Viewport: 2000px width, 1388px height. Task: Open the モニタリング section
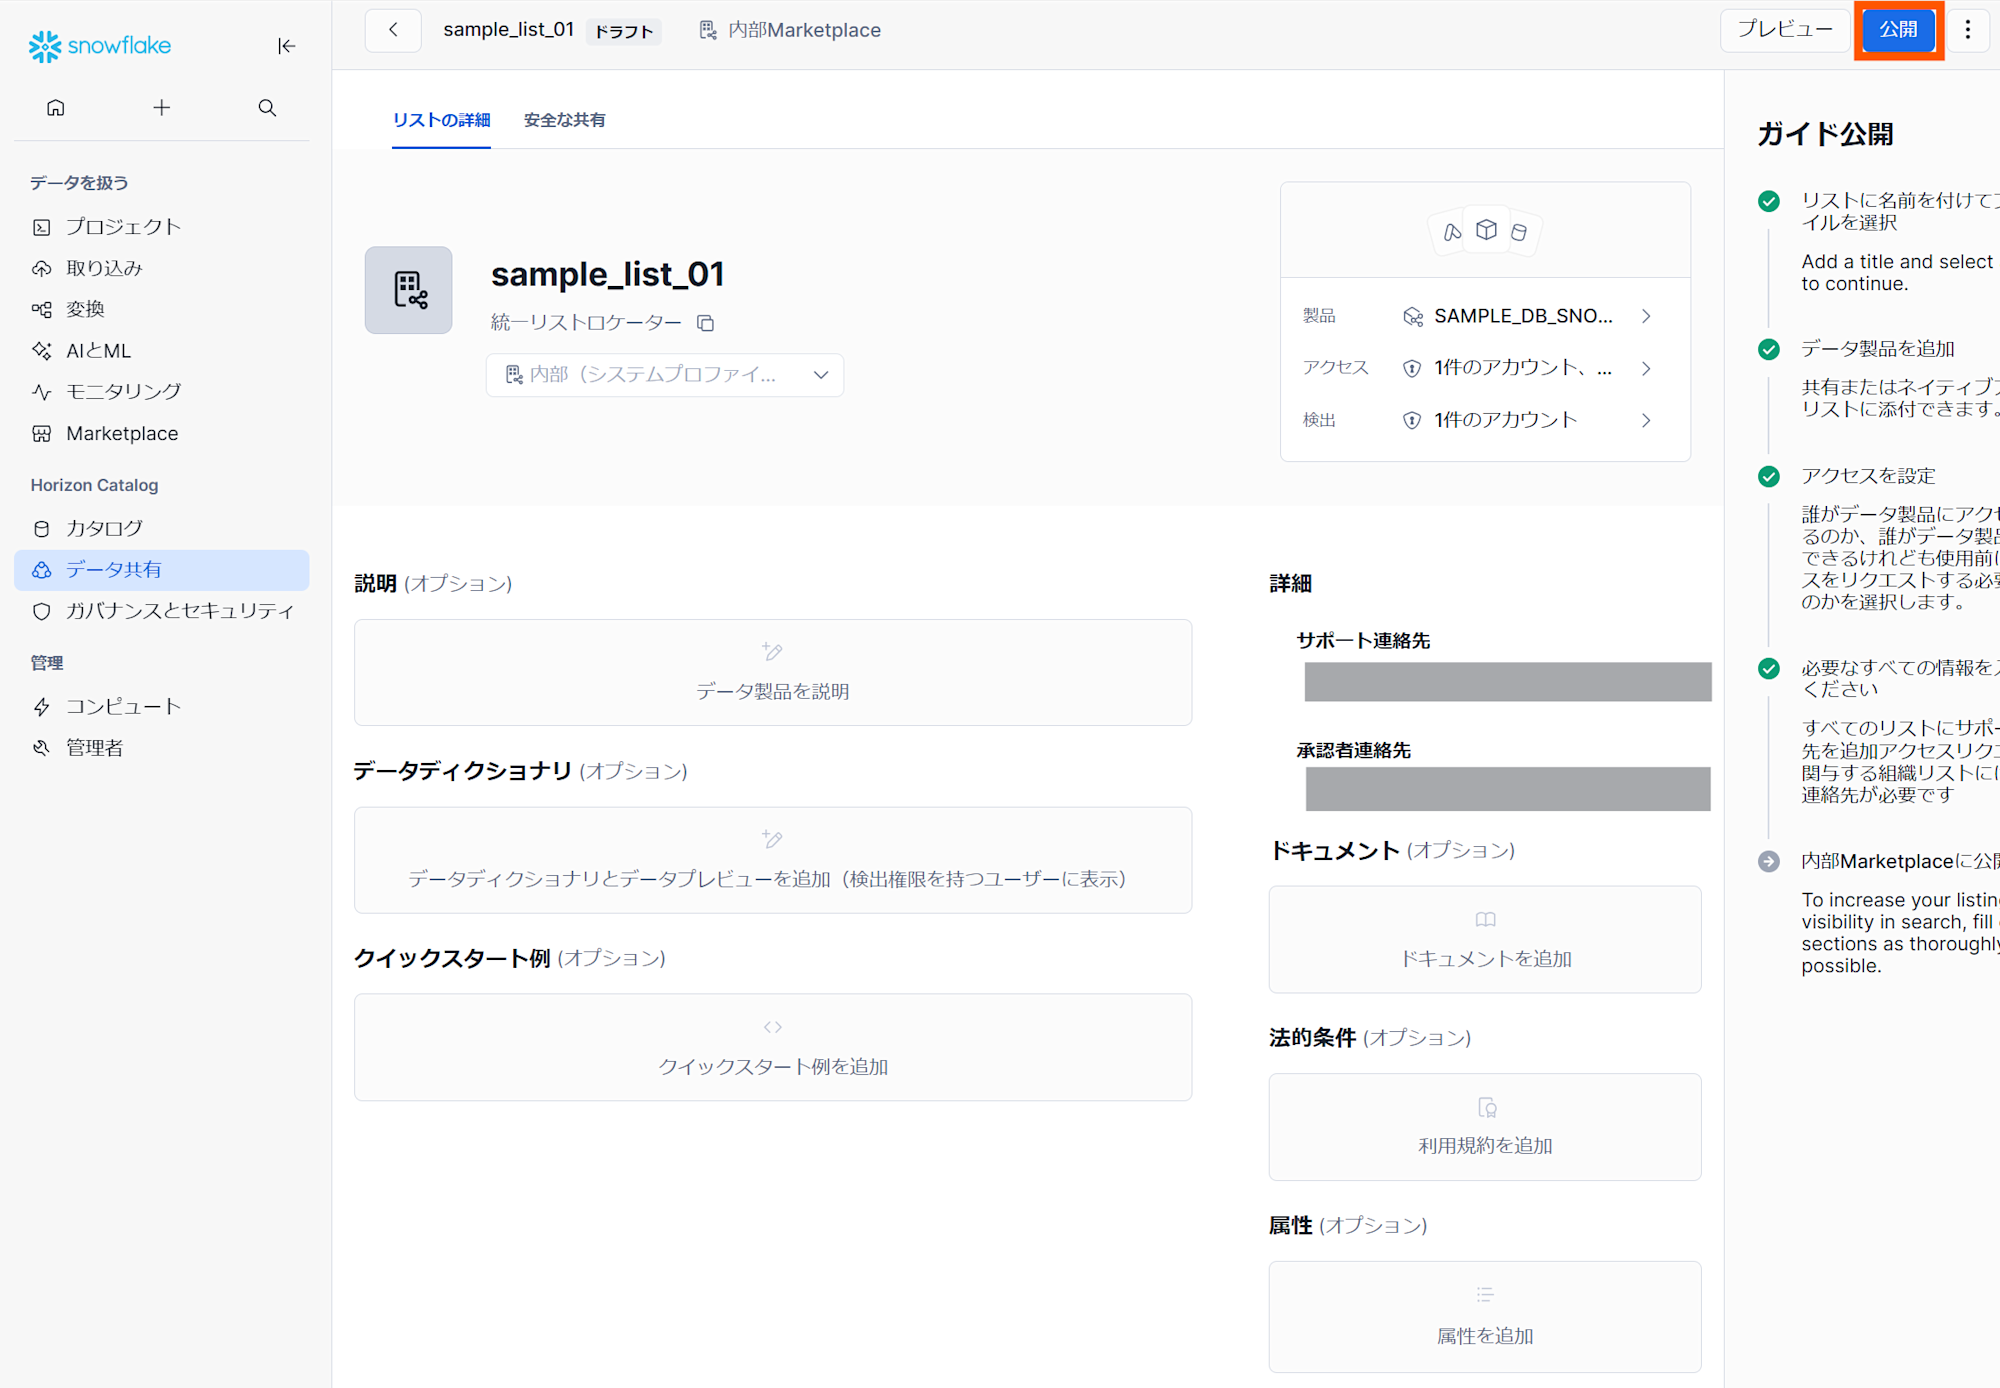pos(122,391)
